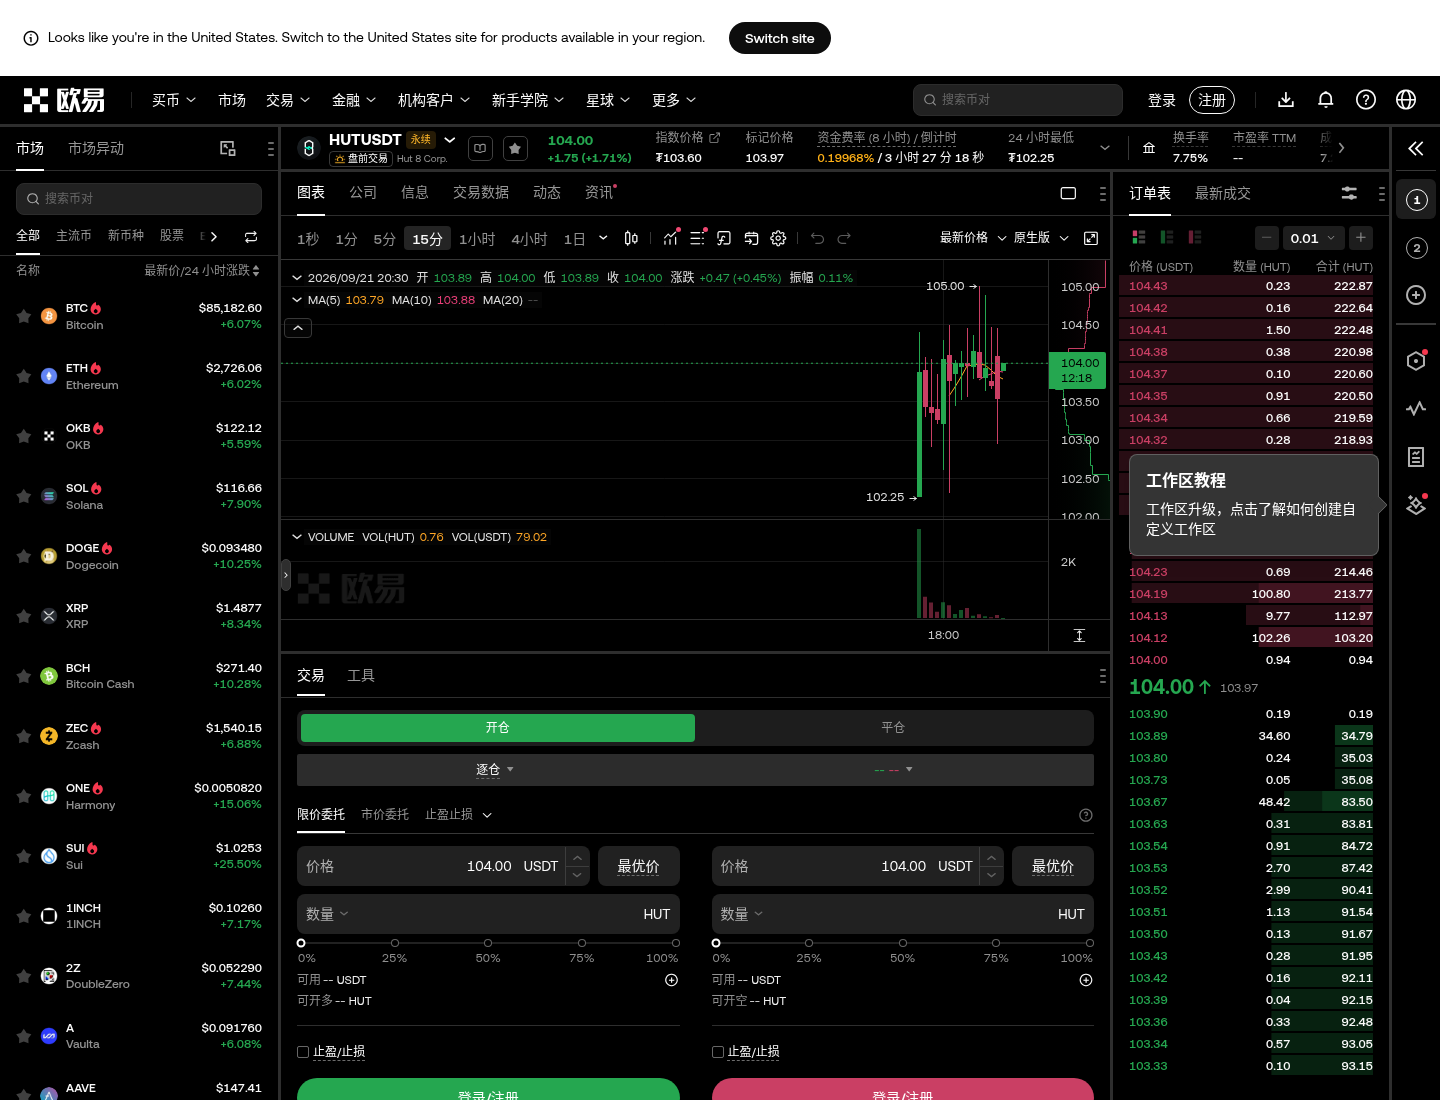Click the 注册 register button
This screenshot has width=1440, height=1100.
(1212, 100)
